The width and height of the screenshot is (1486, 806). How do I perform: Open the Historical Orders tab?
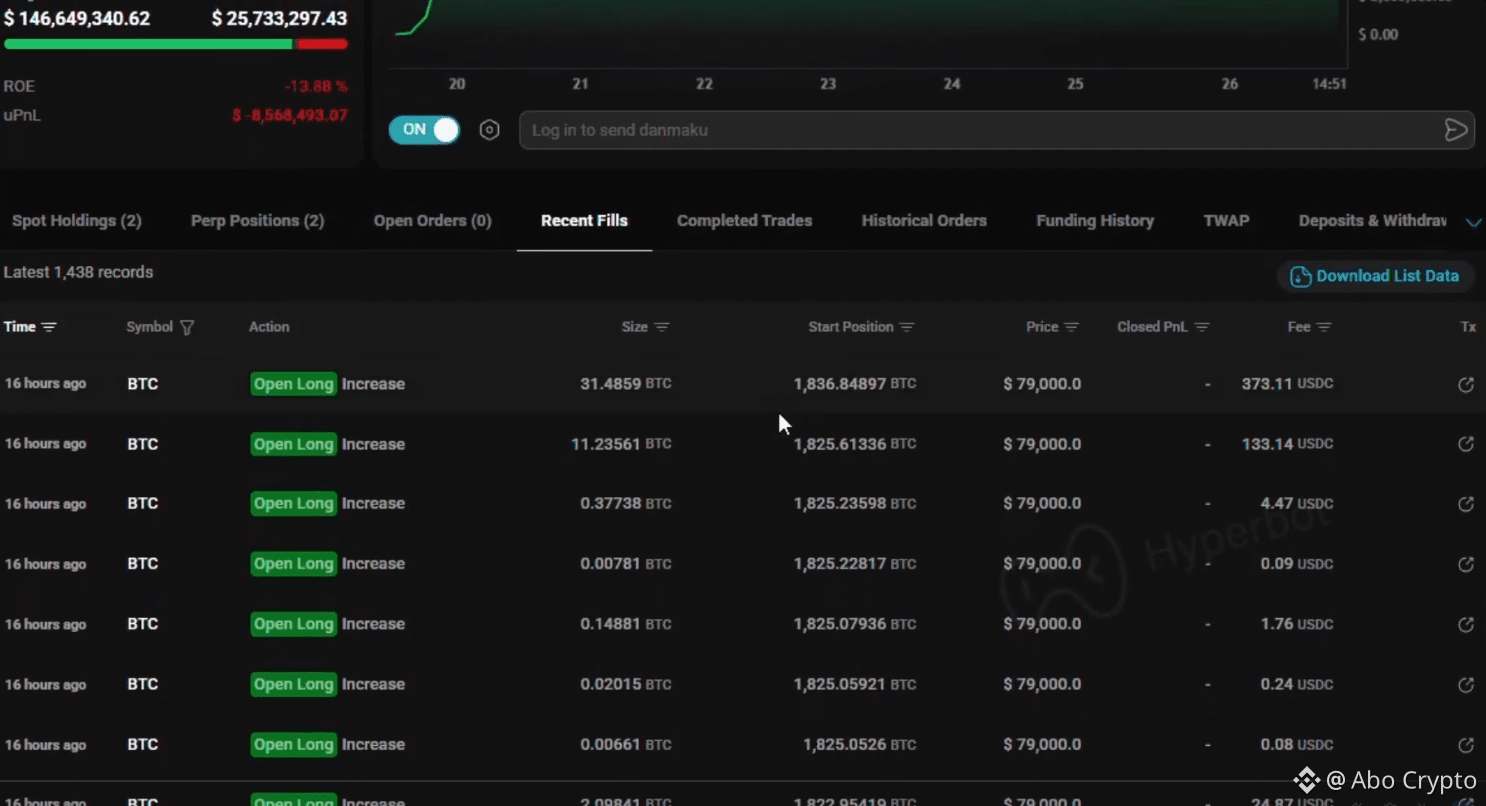click(924, 221)
